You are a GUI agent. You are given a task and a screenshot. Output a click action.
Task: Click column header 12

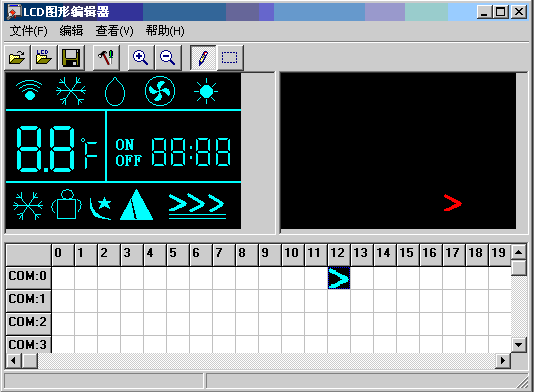pos(339,254)
